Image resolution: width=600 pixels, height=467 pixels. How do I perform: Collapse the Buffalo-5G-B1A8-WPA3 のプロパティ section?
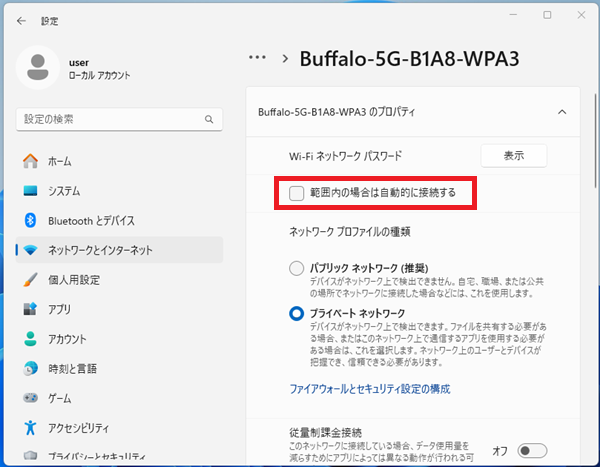click(x=562, y=112)
